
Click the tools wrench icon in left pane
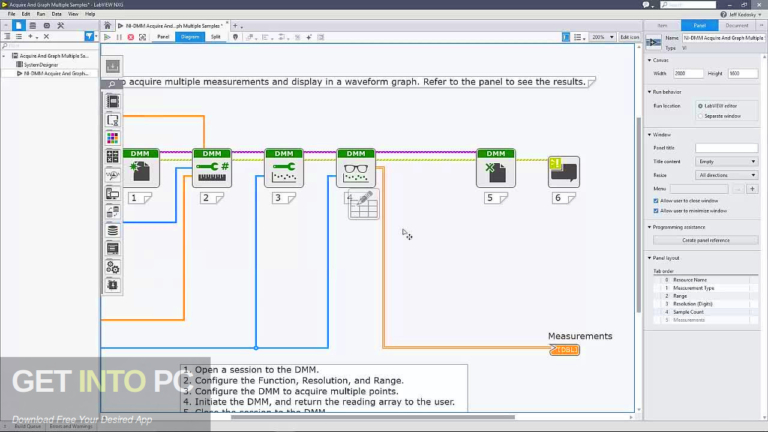point(61,25)
